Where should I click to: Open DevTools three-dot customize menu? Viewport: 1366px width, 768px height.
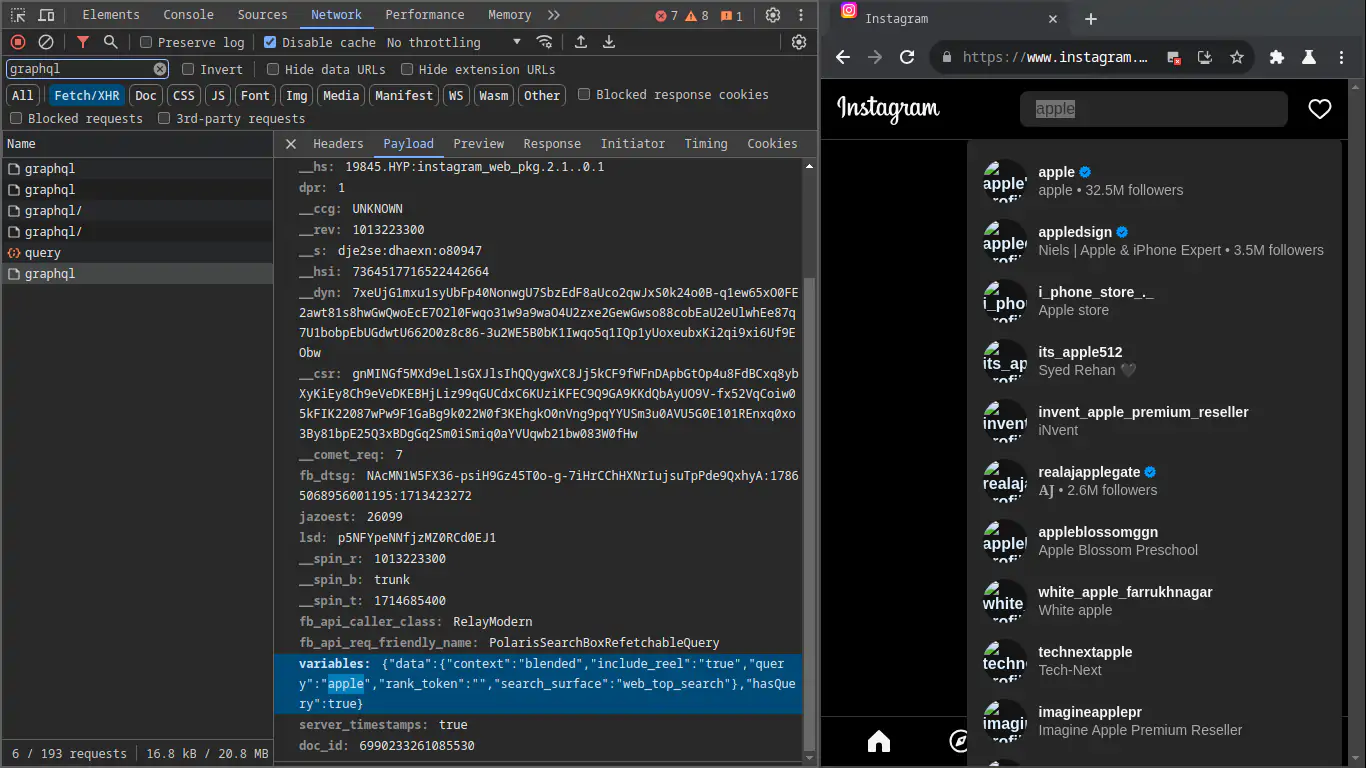tap(801, 15)
